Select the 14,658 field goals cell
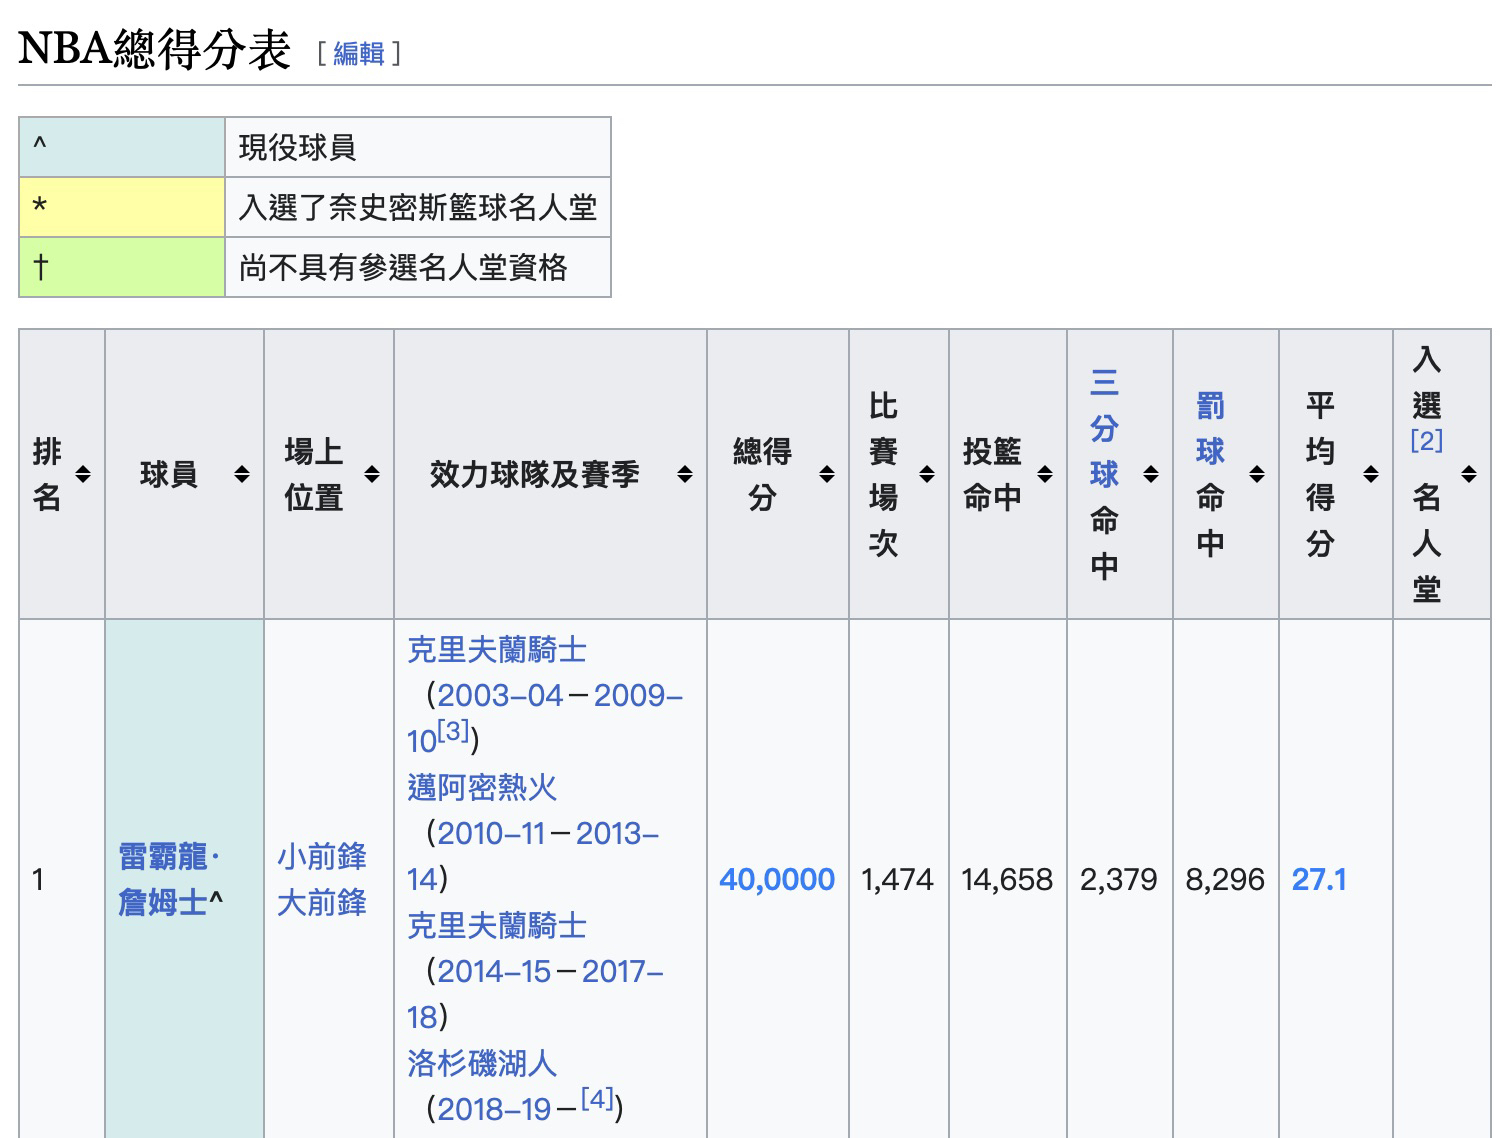The width and height of the screenshot is (1508, 1138). (1007, 879)
